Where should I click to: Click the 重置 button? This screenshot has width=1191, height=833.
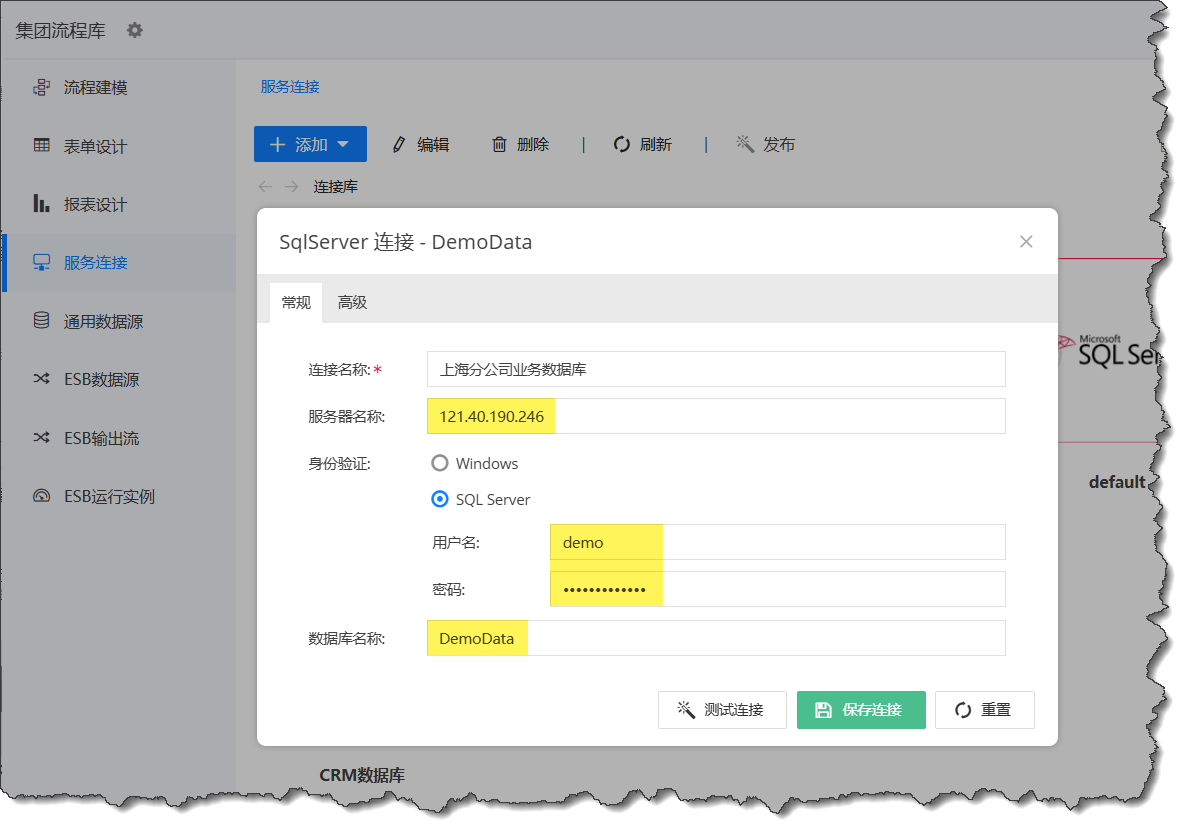984,710
